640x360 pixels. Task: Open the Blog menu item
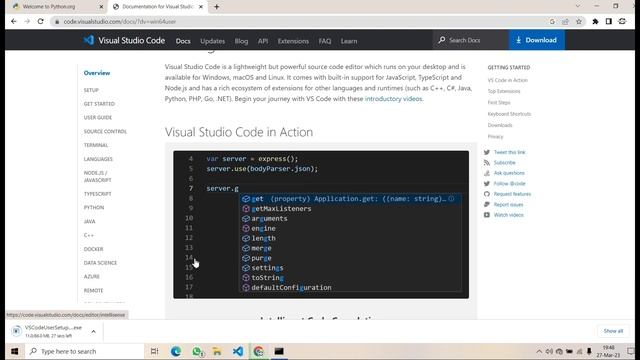click(x=241, y=41)
